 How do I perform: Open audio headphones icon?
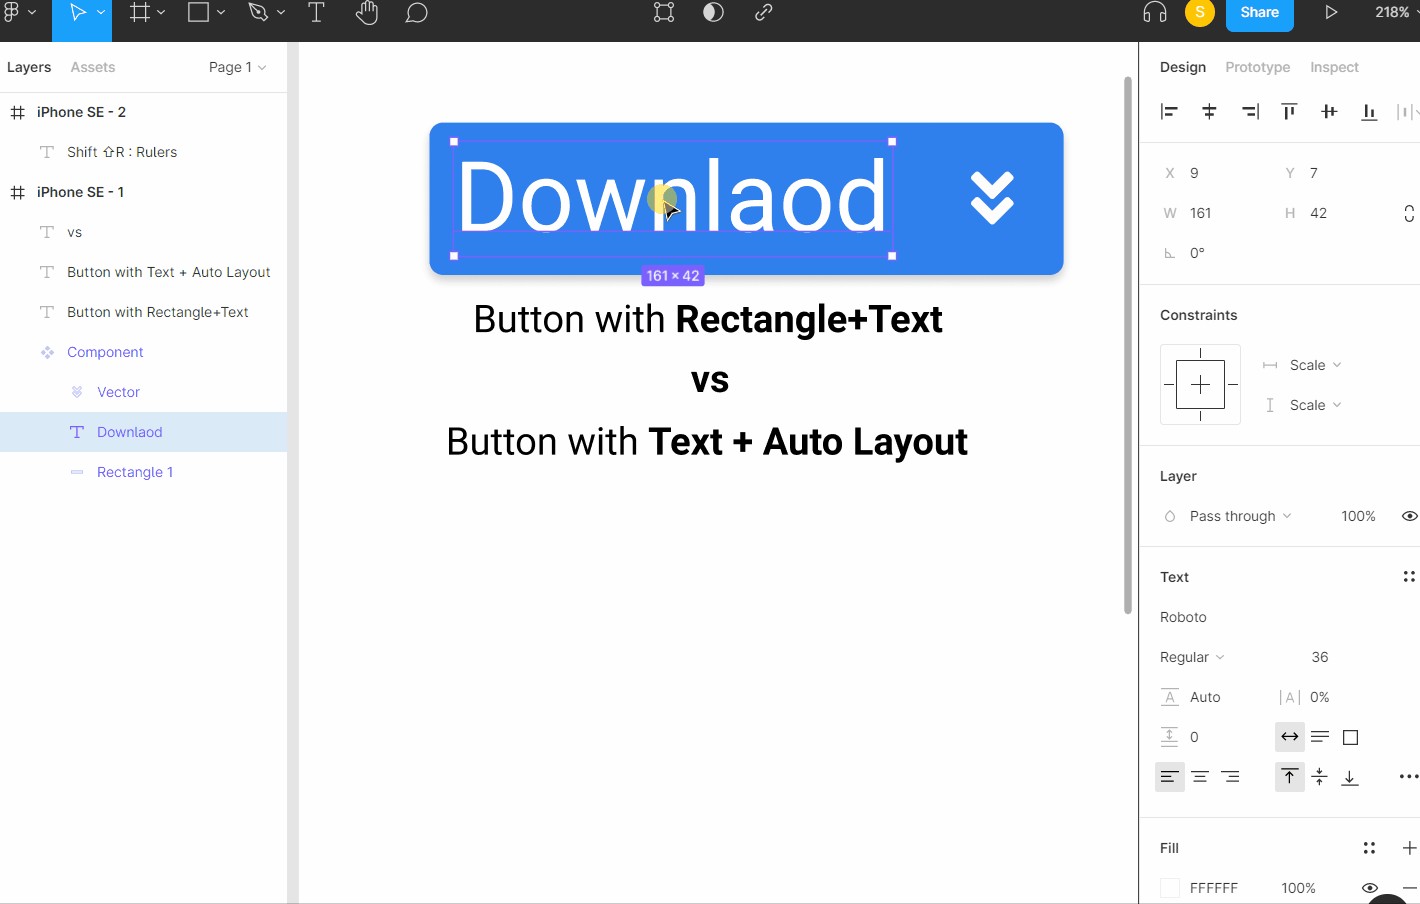coord(1155,12)
